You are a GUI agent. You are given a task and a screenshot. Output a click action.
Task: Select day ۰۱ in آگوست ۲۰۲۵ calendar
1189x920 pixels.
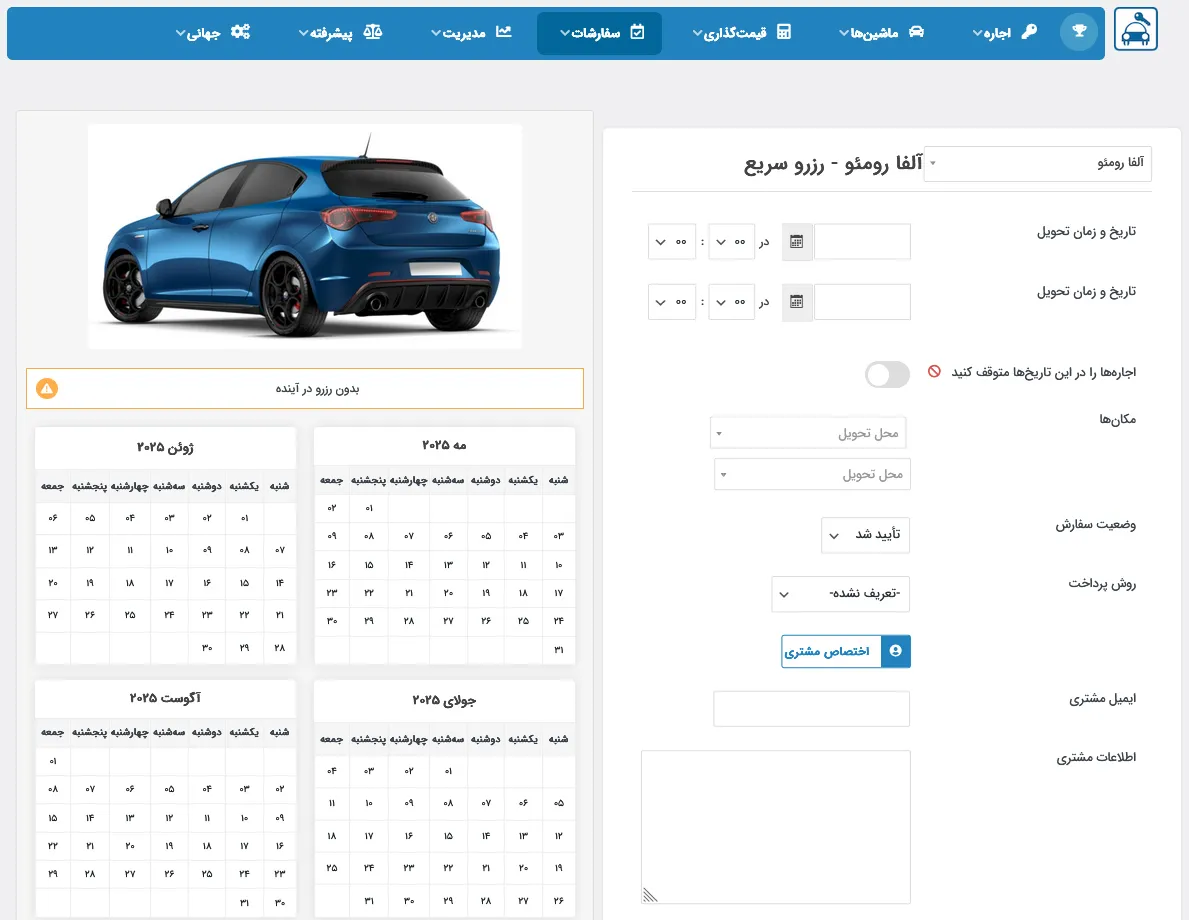coord(52,761)
